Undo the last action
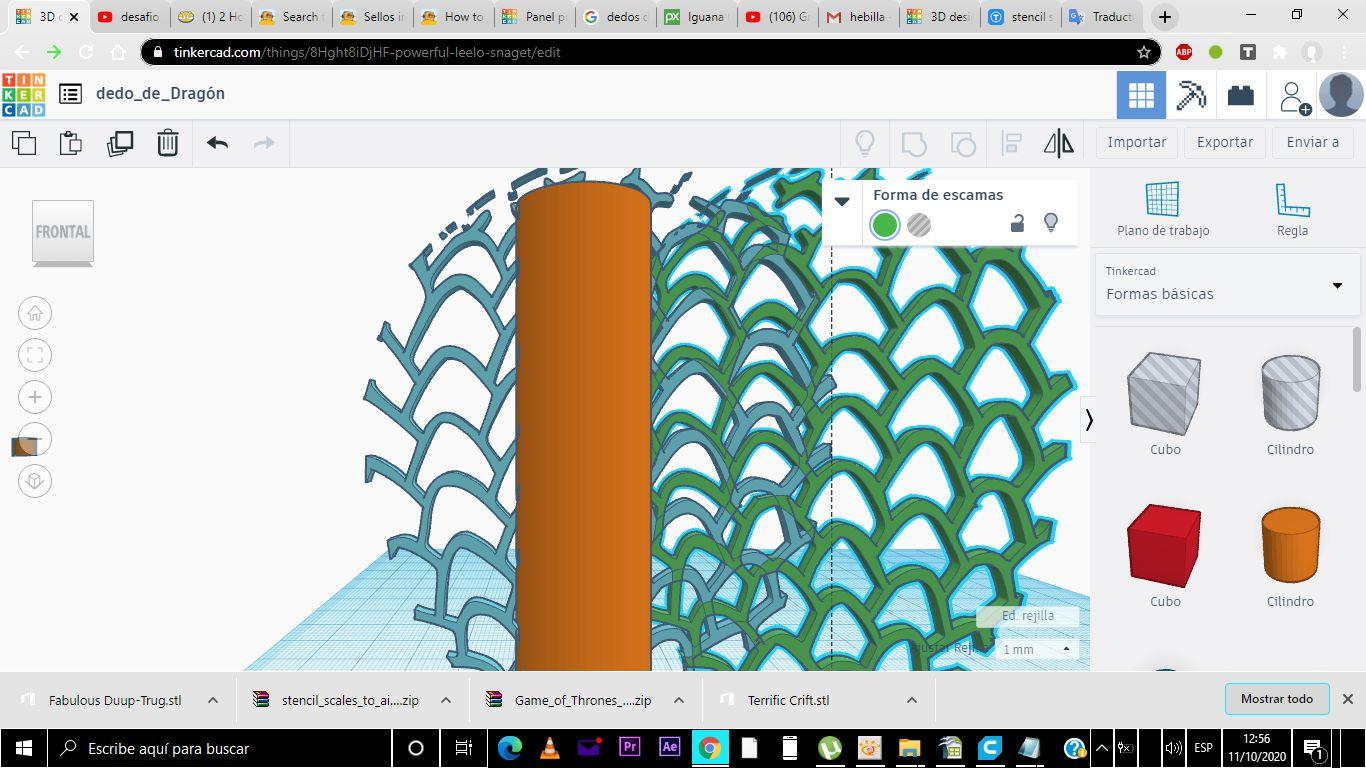This screenshot has width=1366, height=768. pos(217,143)
